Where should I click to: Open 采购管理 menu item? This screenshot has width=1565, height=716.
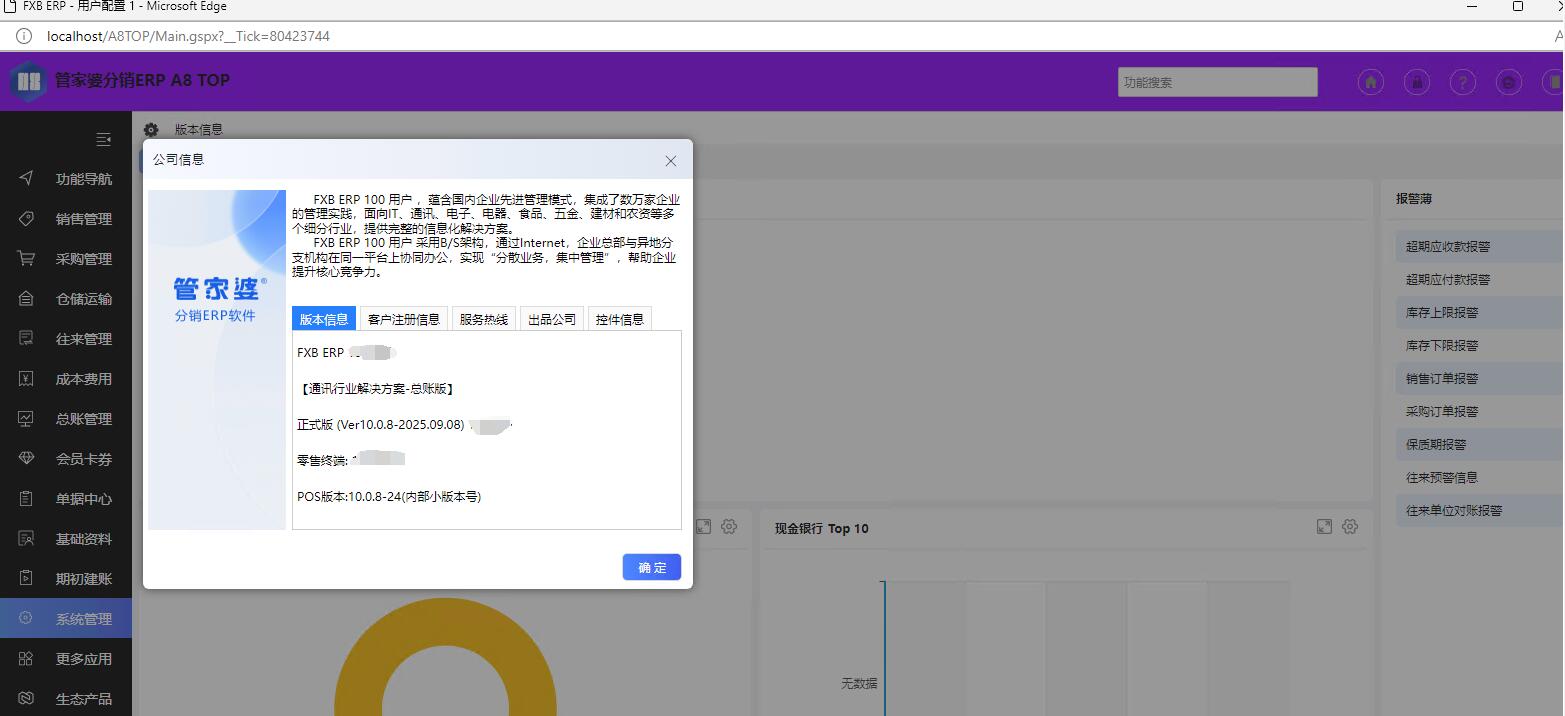click(66, 259)
